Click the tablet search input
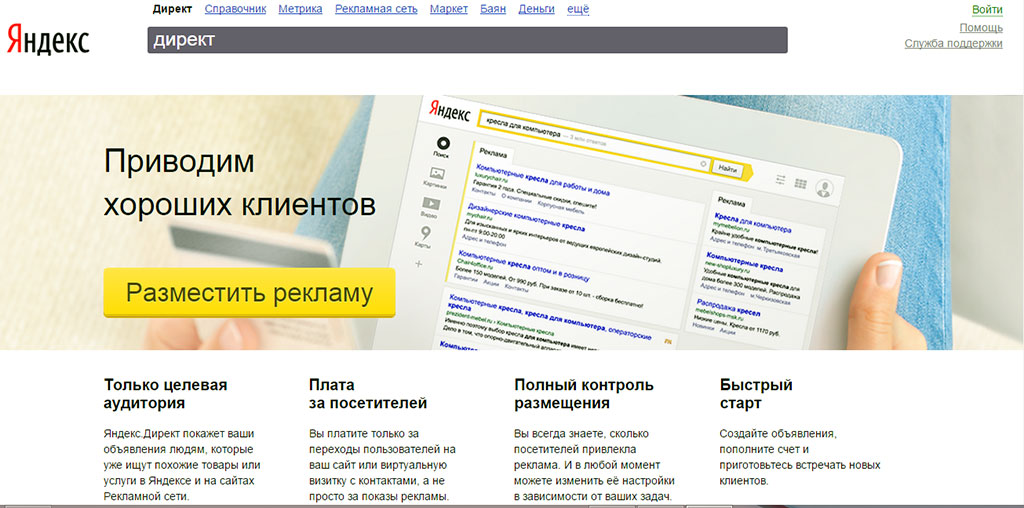The image size is (1024, 508). pyautogui.click(x=593, y=142)
